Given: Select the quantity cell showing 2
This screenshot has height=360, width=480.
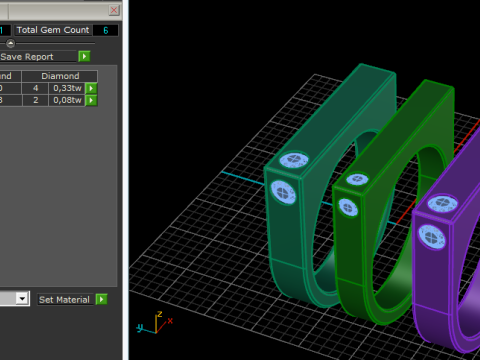Looking at the screenshot, I should (35, 100).
